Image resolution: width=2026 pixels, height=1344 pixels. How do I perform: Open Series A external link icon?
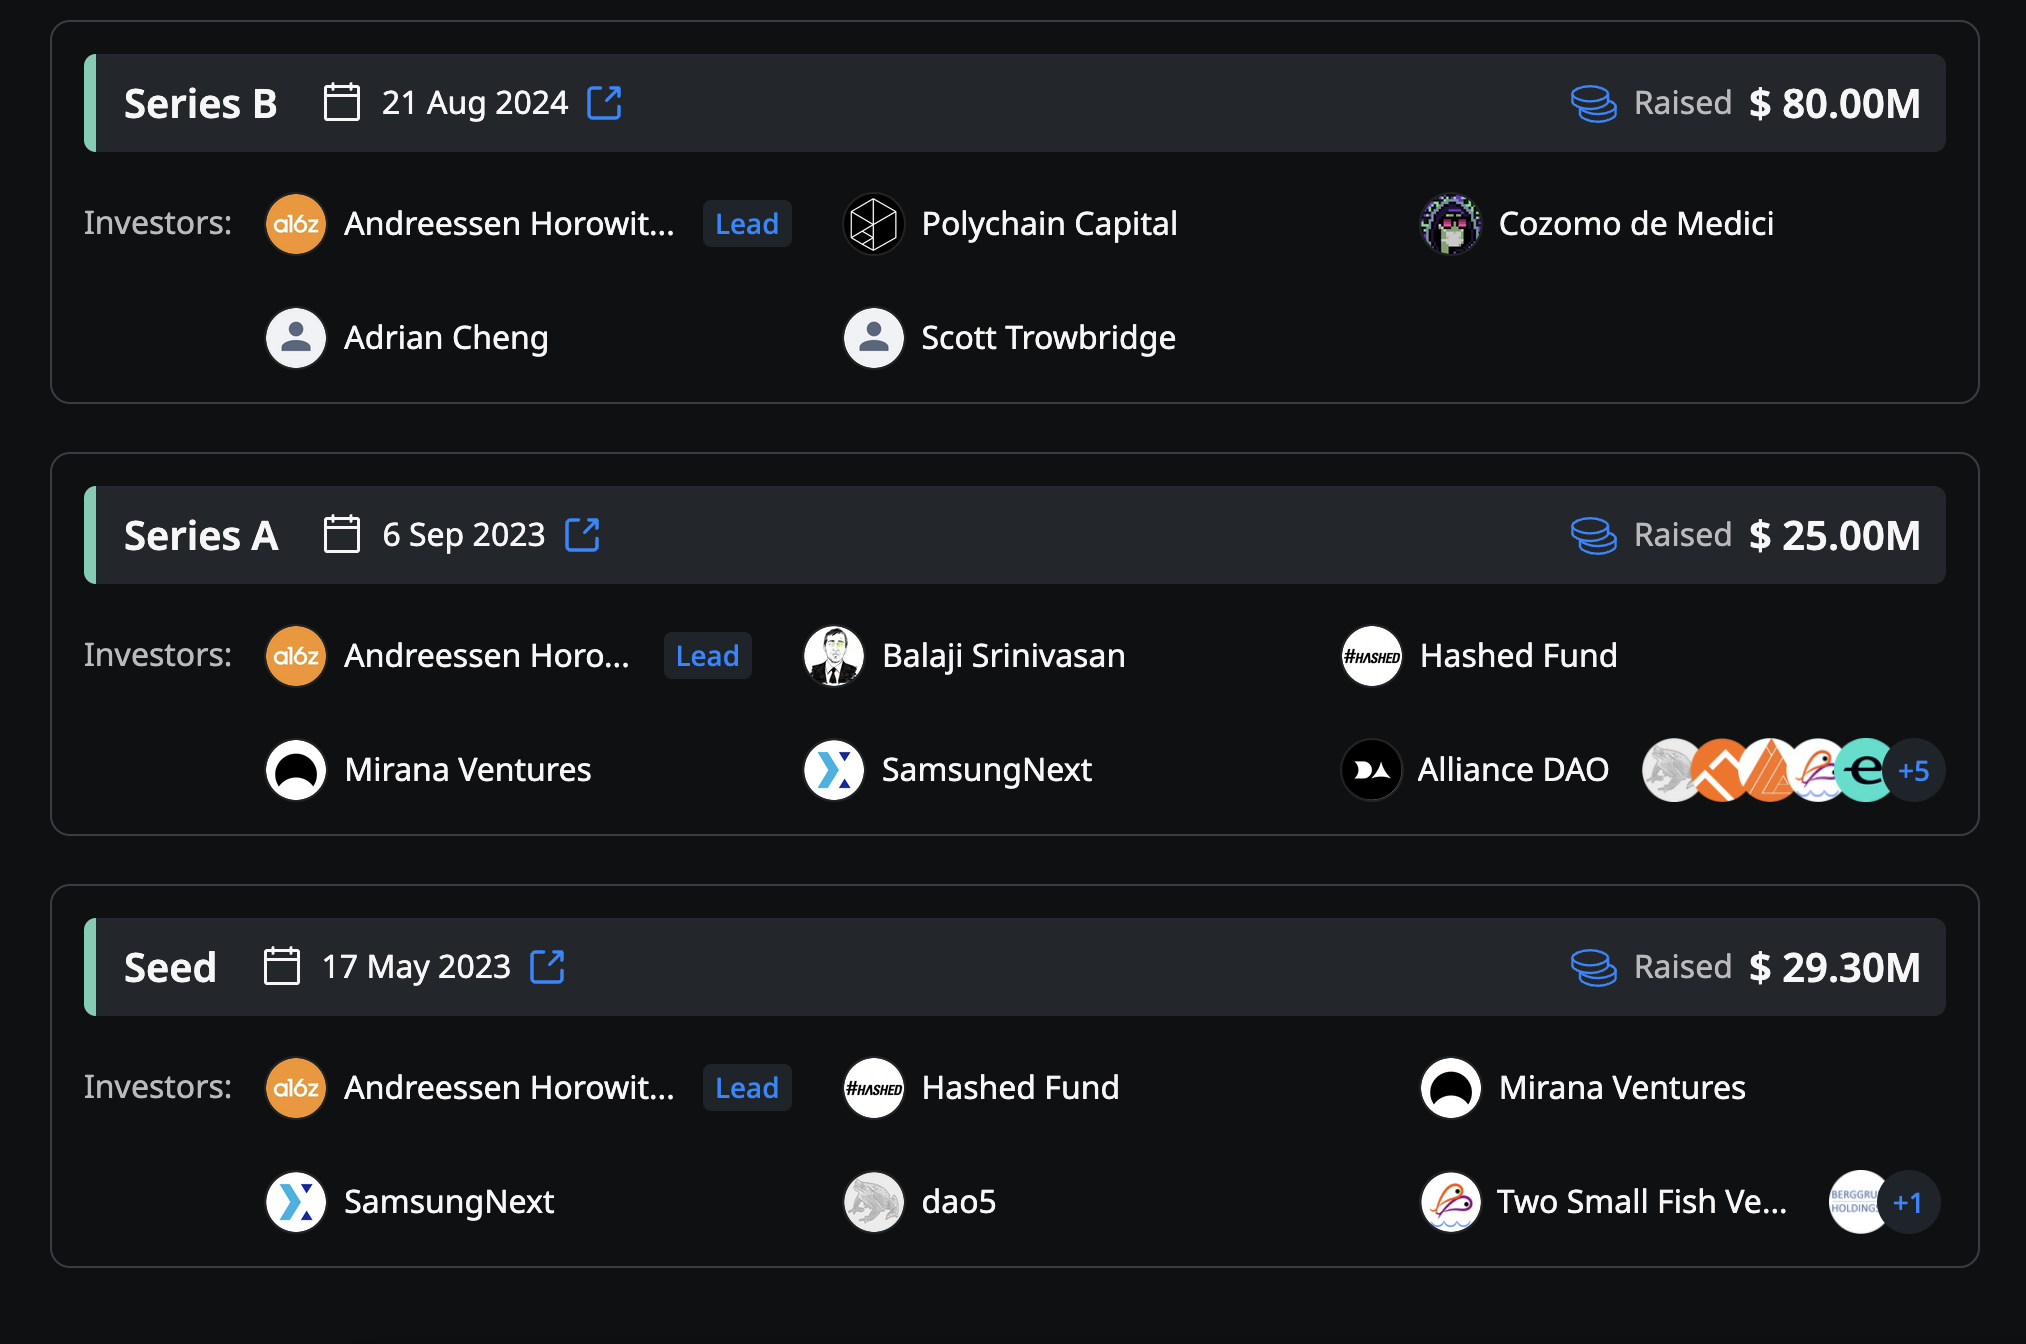pos(582,535)
